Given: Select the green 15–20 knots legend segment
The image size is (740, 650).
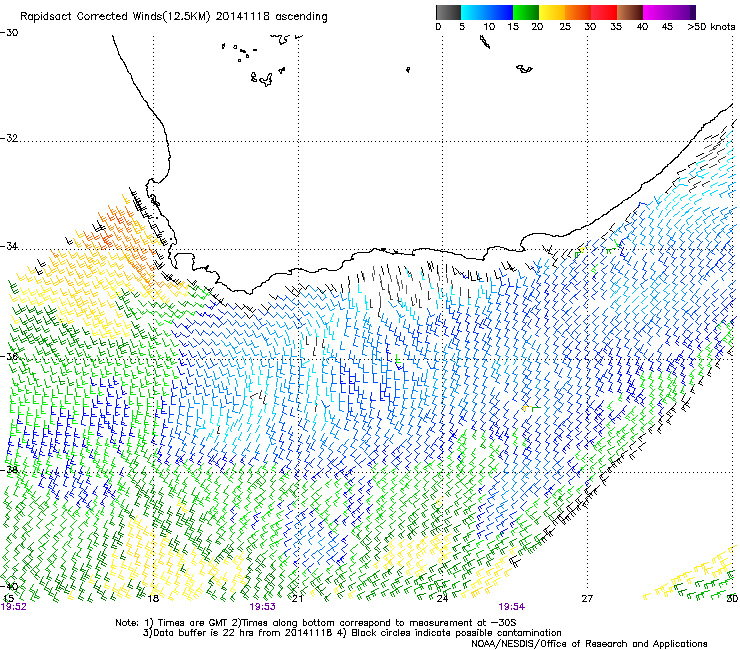Looking at the screenshot, I should click(x=526, y=12).
